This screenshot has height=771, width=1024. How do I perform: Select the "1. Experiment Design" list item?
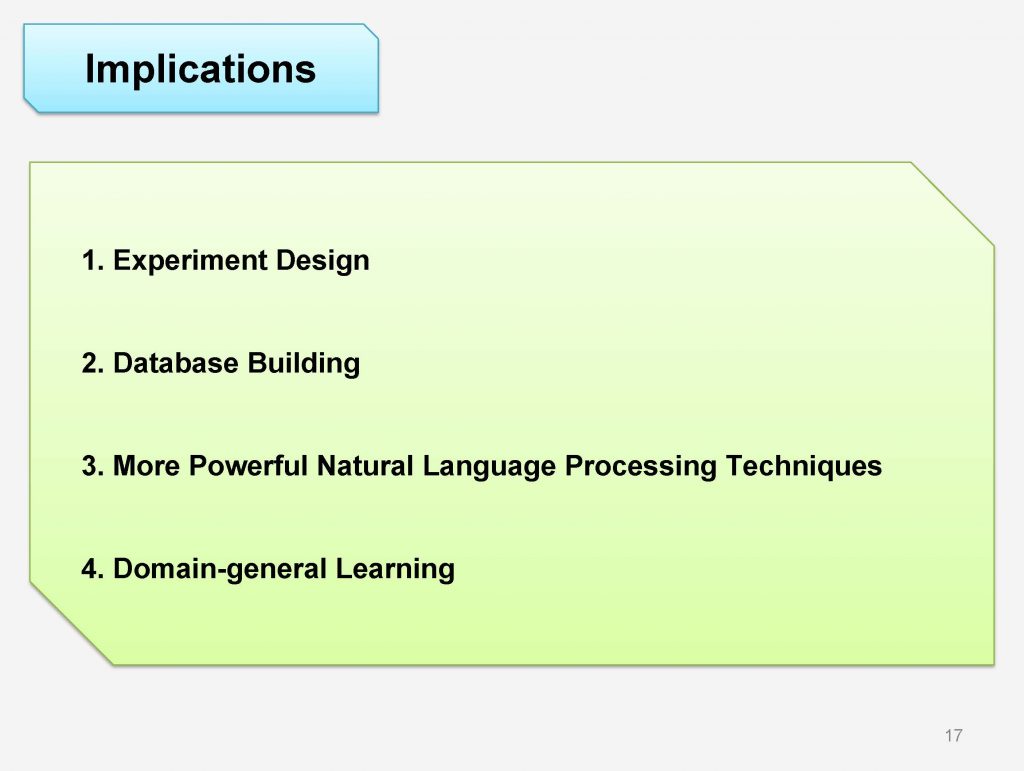point(225,261)
